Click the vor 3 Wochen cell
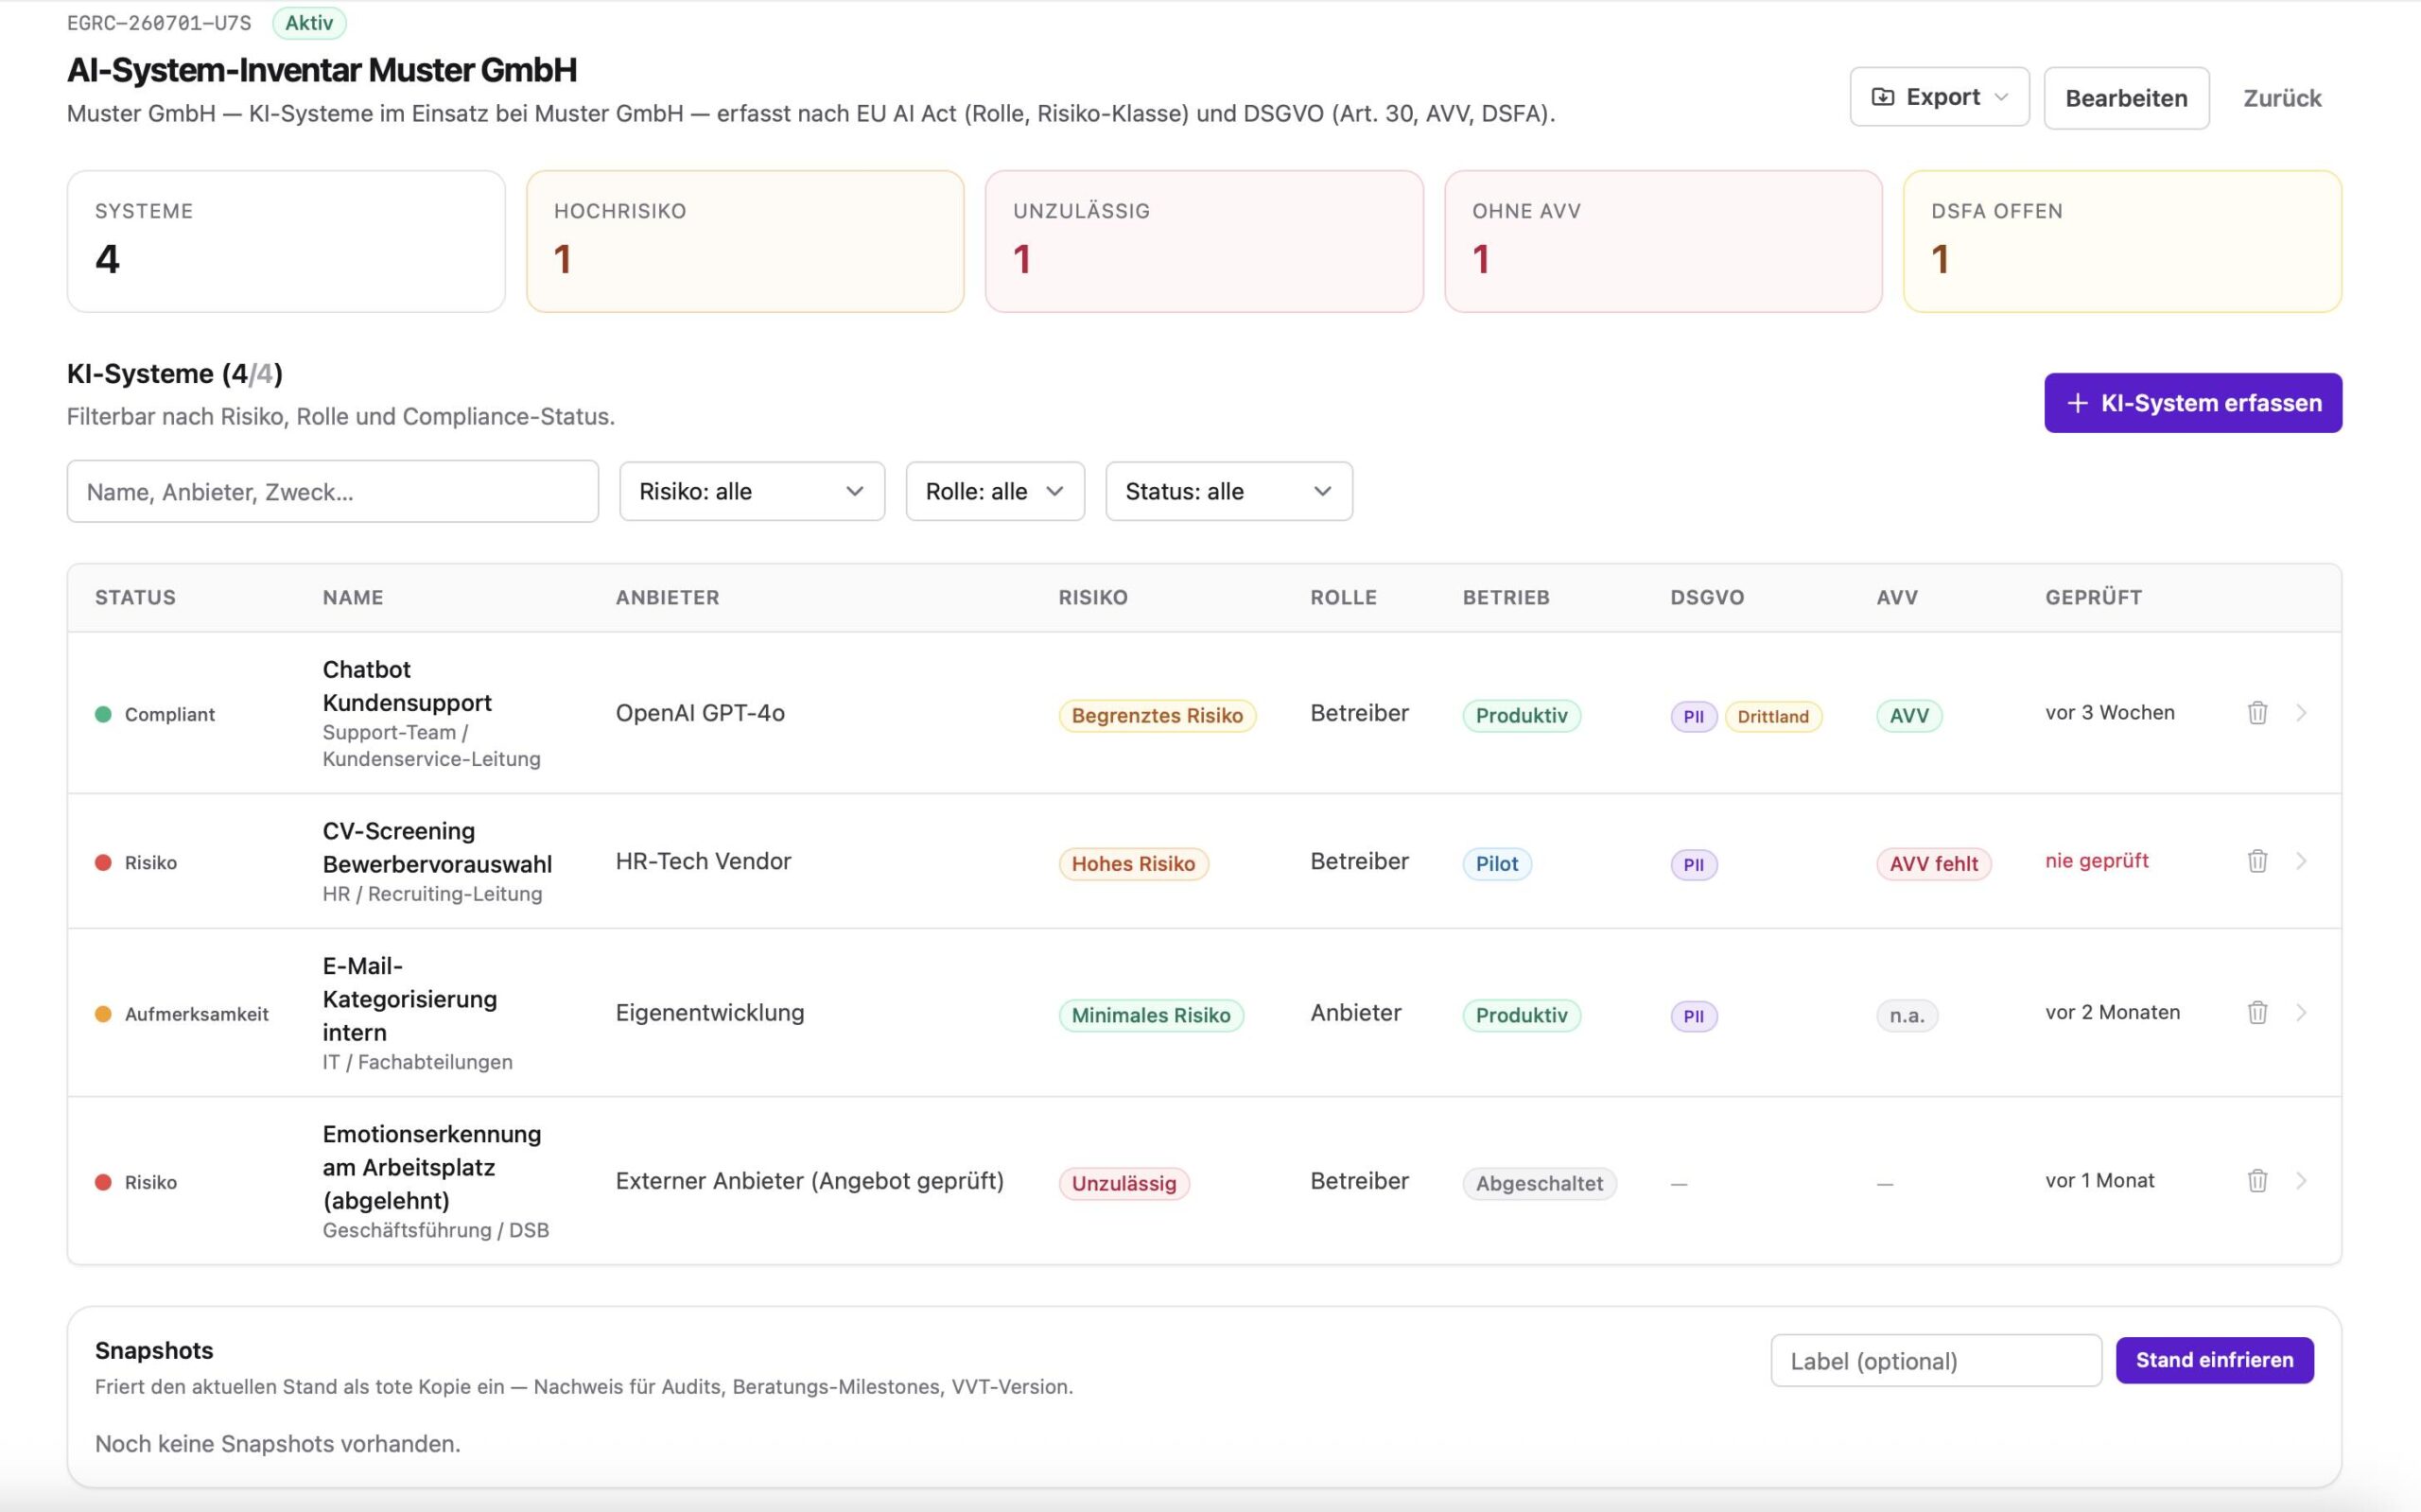 (2110, 712)
